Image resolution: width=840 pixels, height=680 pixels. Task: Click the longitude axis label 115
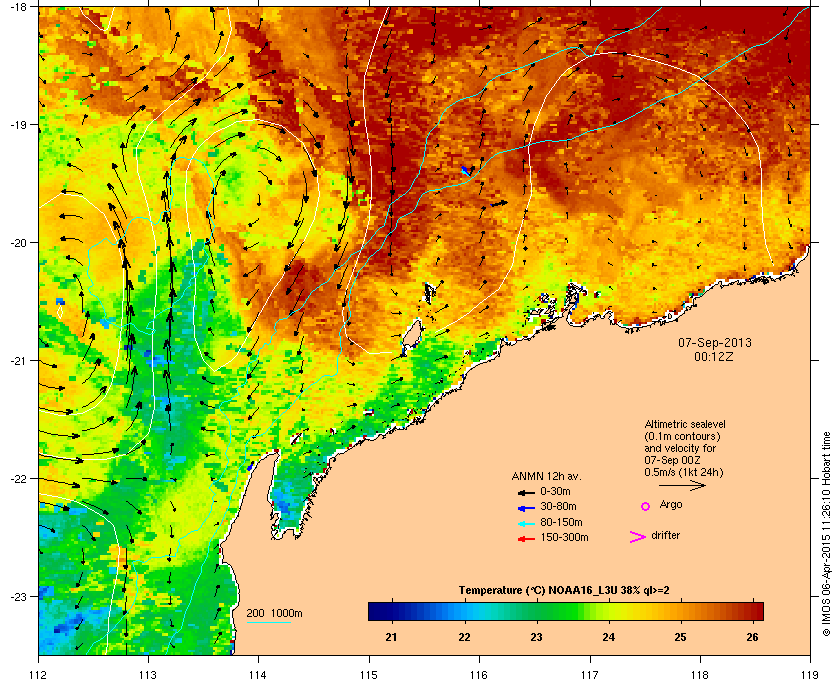[x=369, y=675]
